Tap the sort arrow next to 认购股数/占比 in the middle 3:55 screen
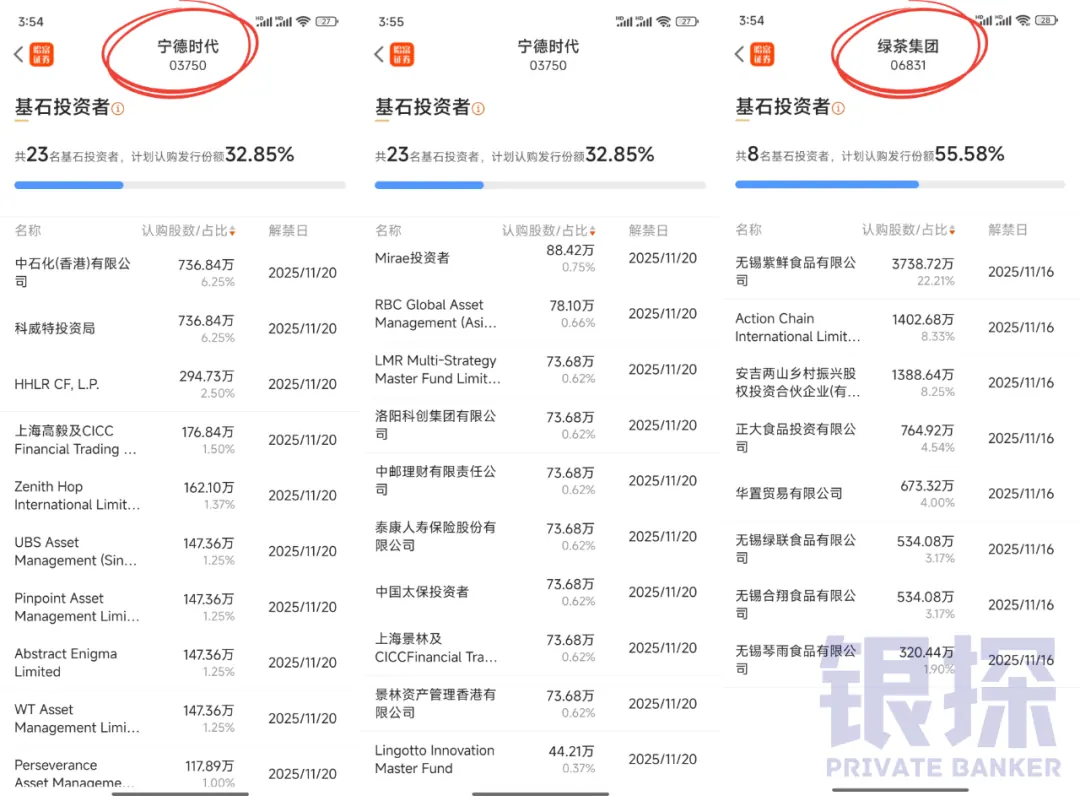 (x=593, y=231)
